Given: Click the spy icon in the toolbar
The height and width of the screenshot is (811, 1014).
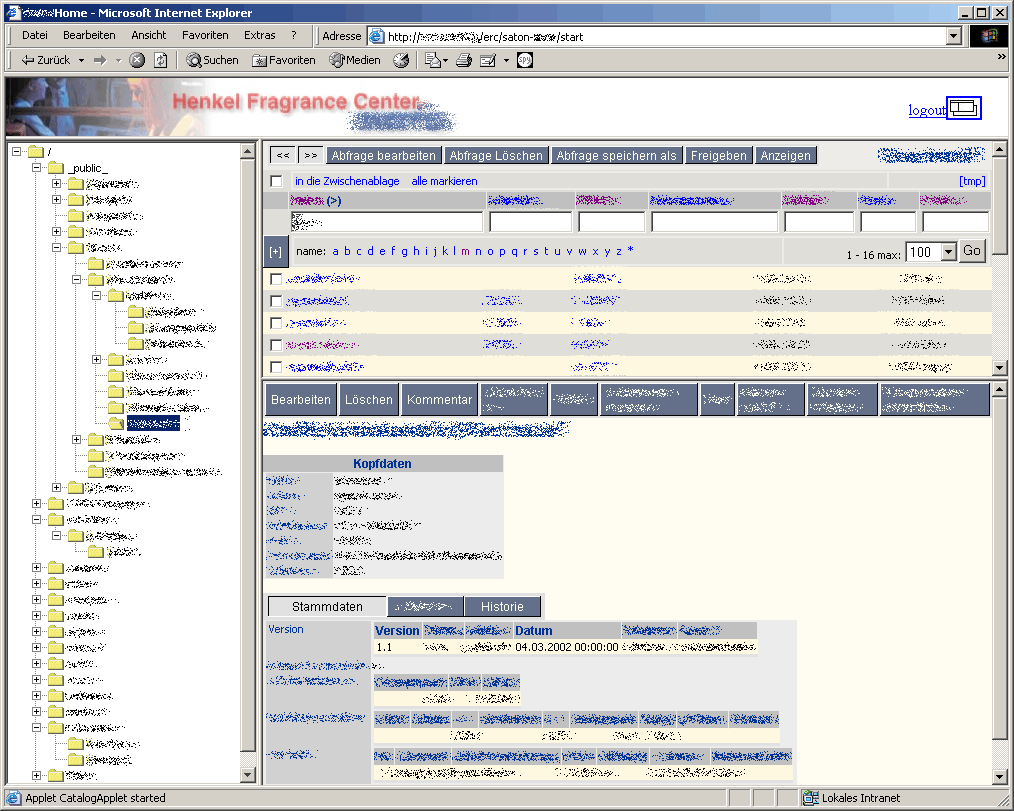Looking at the screenshot, I should coord(524,60).
